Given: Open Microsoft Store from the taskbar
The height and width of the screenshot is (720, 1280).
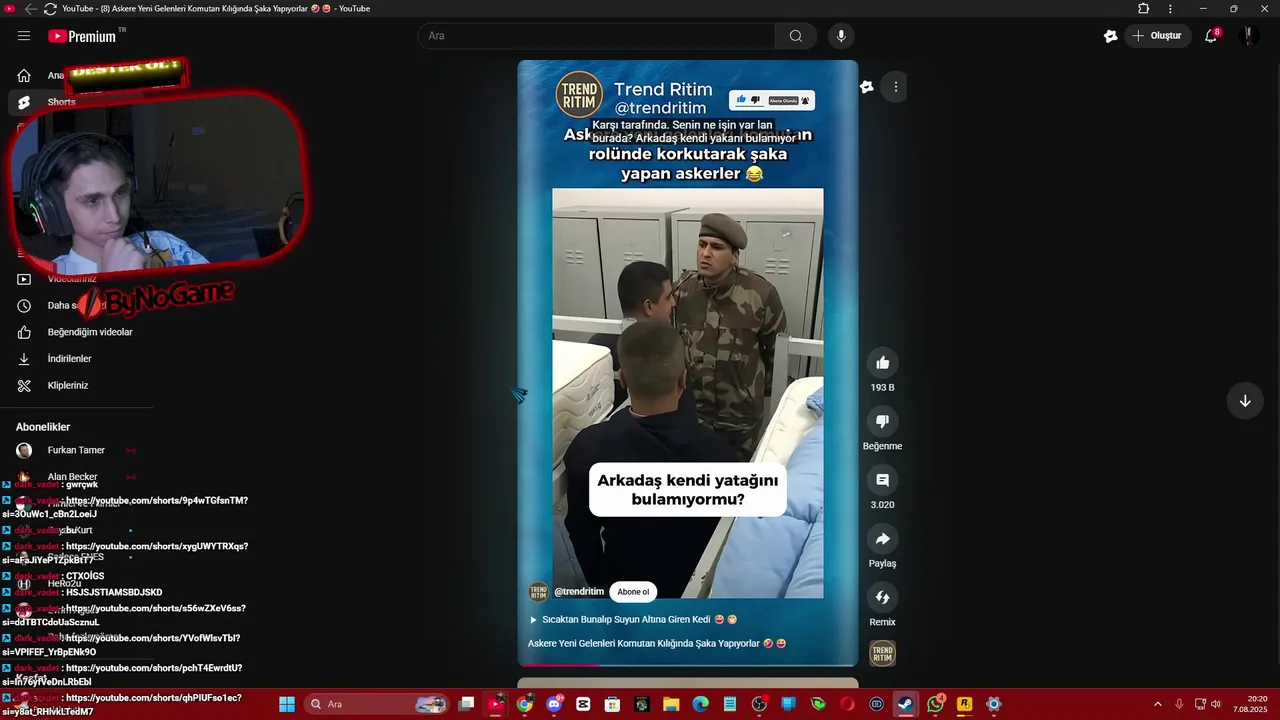Looking at the screenshot, I should (612, 704).
